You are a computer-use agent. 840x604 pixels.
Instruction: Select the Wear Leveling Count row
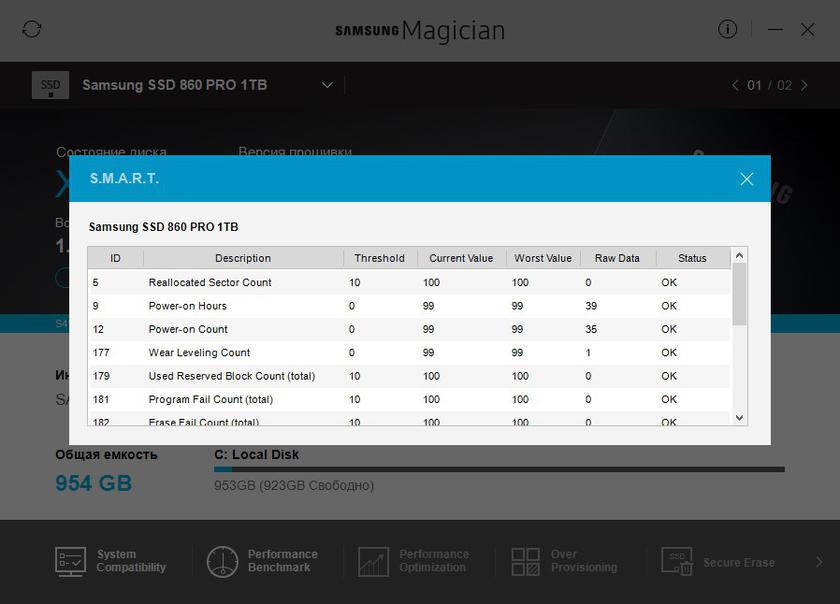pyautogui.click(x=400, y=353)
